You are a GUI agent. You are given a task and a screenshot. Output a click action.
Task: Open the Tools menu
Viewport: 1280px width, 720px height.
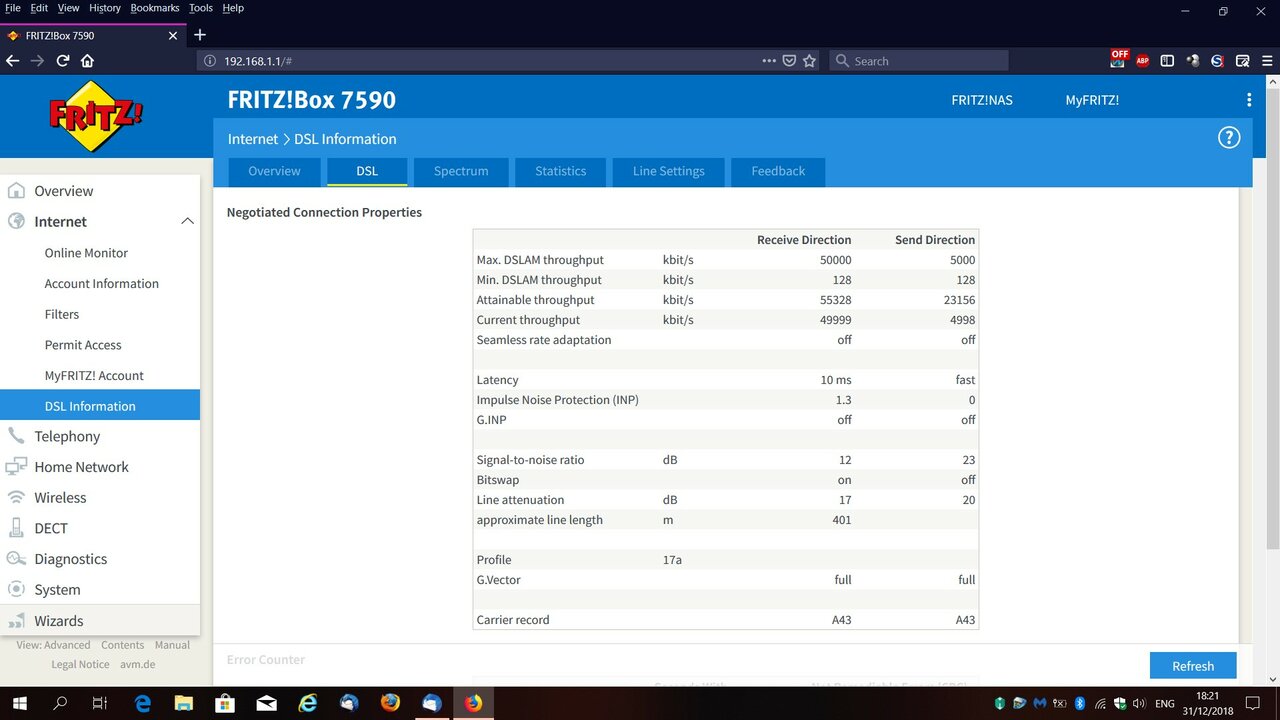click(201, 8)
